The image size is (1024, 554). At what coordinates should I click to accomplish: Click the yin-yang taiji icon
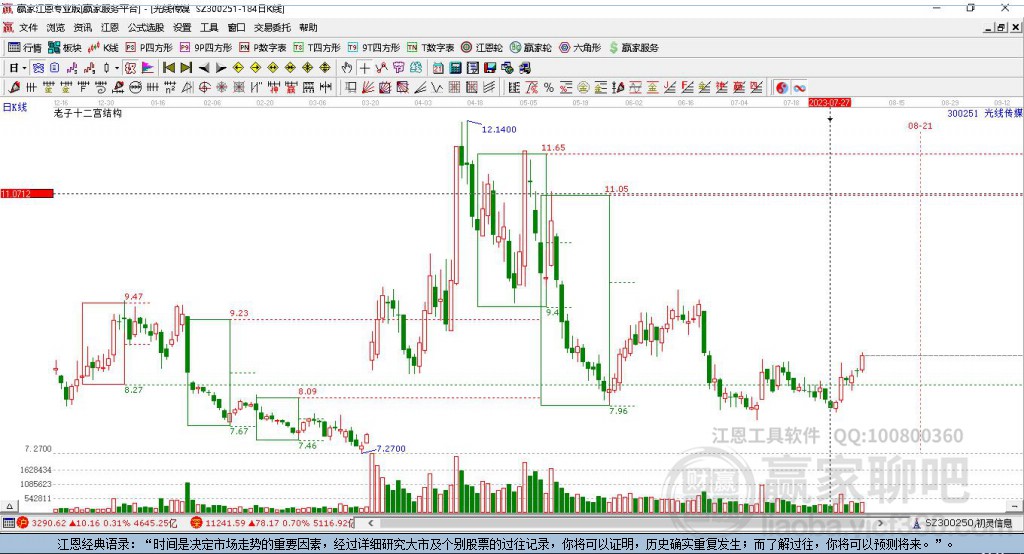click(x=782, y=88)
